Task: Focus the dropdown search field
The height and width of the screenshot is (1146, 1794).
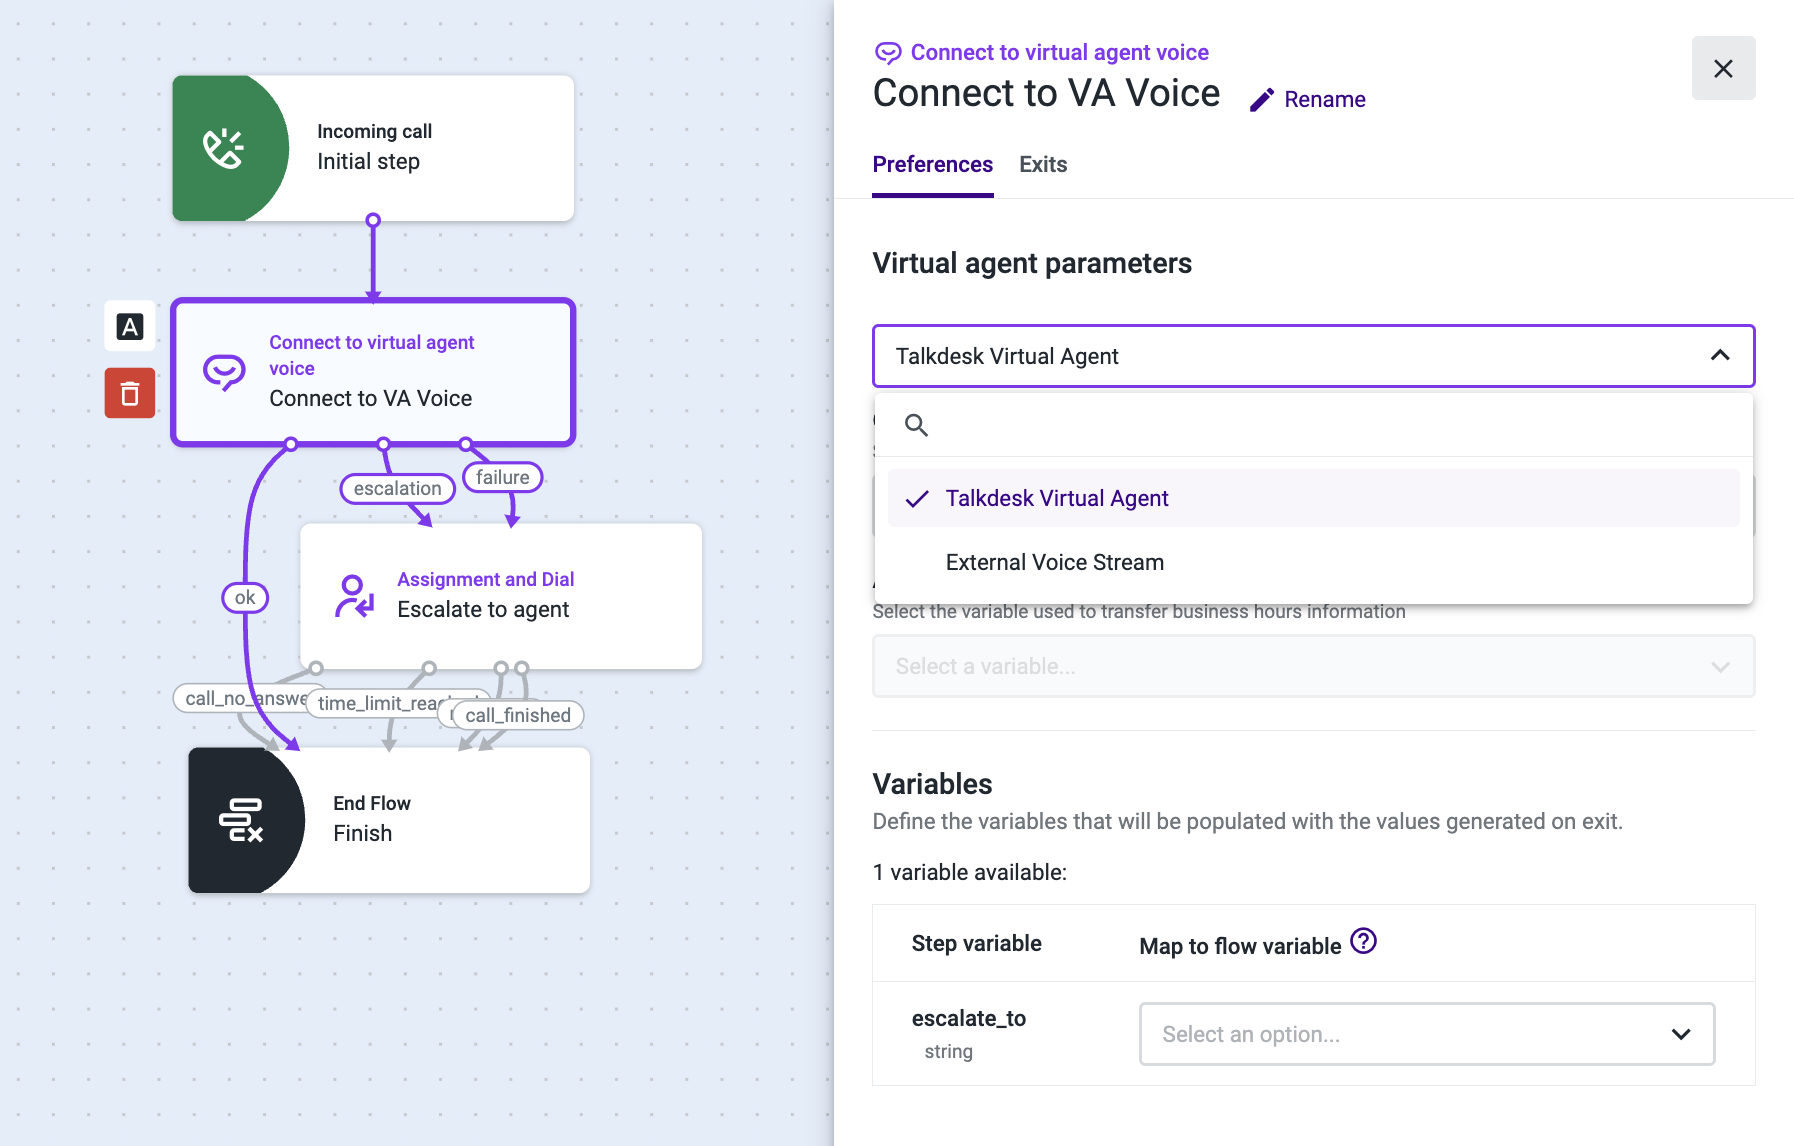Action: (1313, 425)
